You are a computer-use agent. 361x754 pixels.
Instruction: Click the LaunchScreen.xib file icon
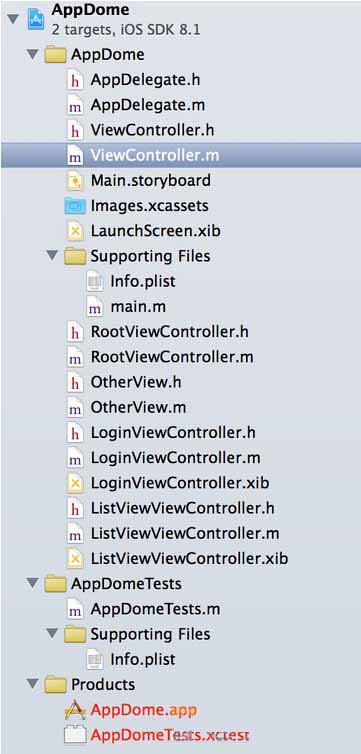(x=75, y=231)
